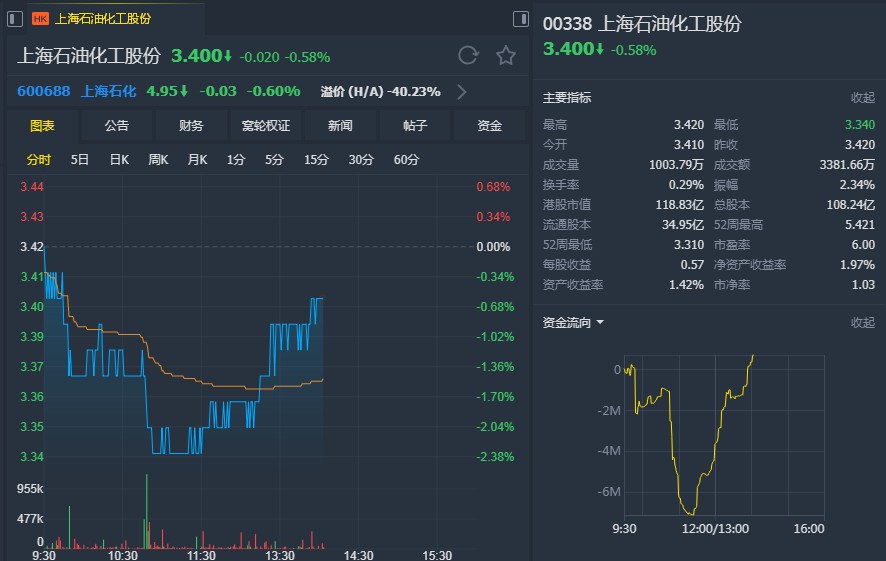This screenshot has height=561, width=886.
Task: Click the 52周最低 value 3.310
Action: pos(689,245)
